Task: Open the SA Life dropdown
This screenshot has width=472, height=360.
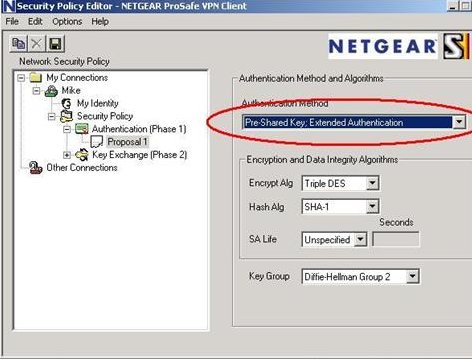Action: click(360, 239)
